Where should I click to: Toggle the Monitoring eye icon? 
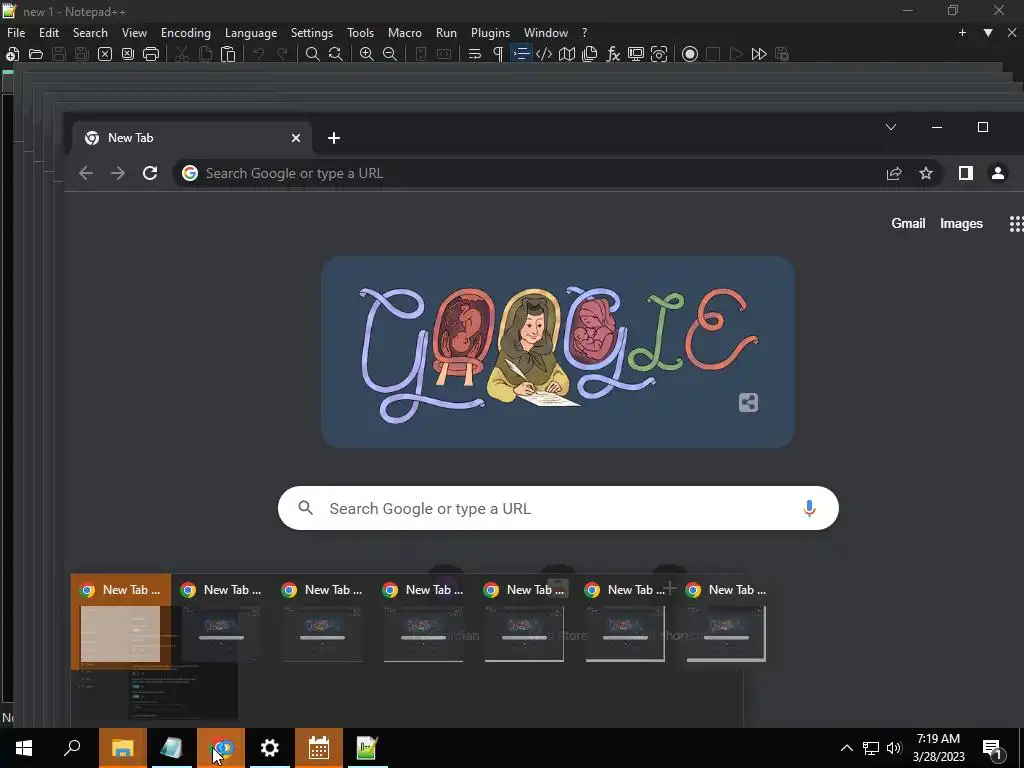click(659, 54)
